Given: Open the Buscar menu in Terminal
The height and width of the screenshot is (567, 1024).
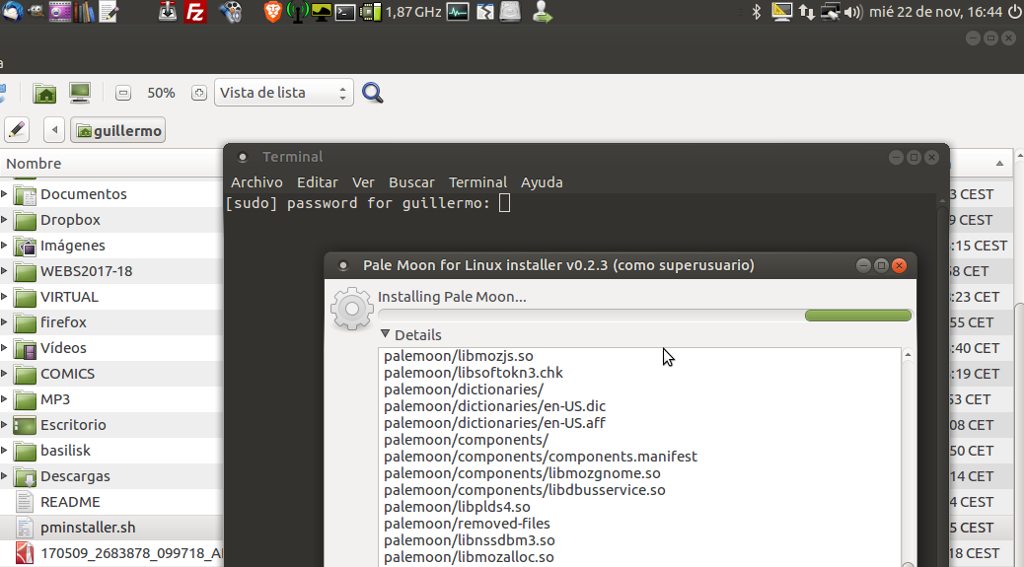Looking at the screenshot, I should pos(411,182).
